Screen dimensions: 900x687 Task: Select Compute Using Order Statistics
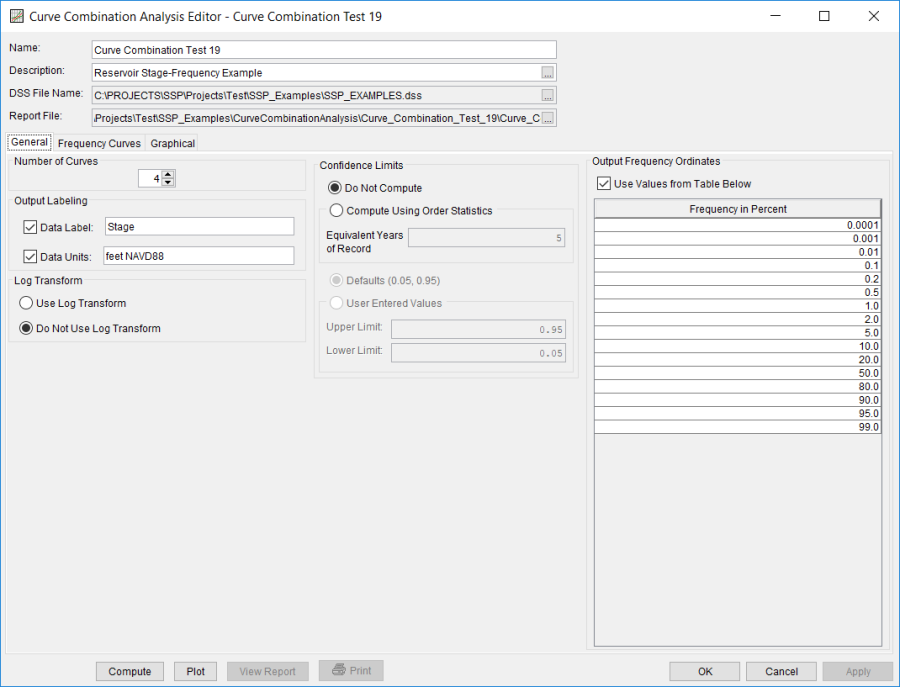click(x=336, y=210)
